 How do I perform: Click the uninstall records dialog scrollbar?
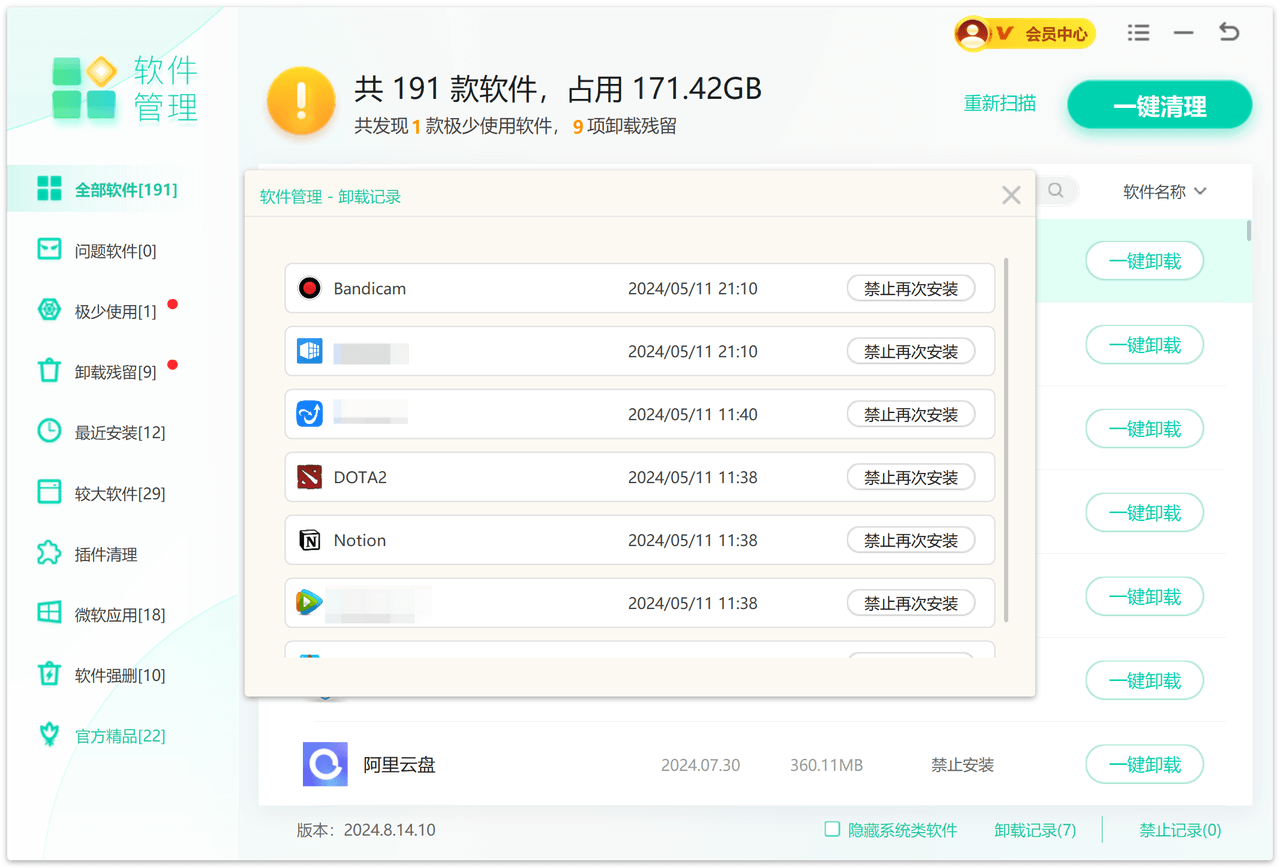point(1005,440)
